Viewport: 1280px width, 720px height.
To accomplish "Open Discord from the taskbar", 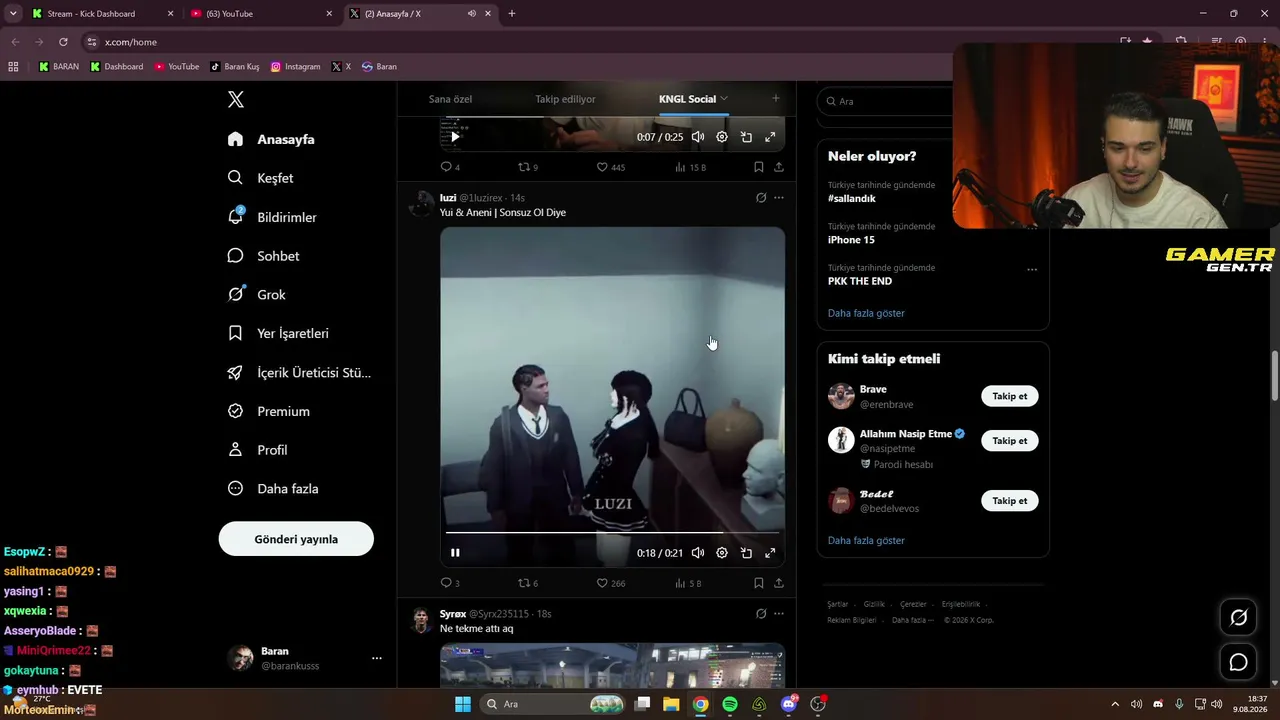I will 788,704.
